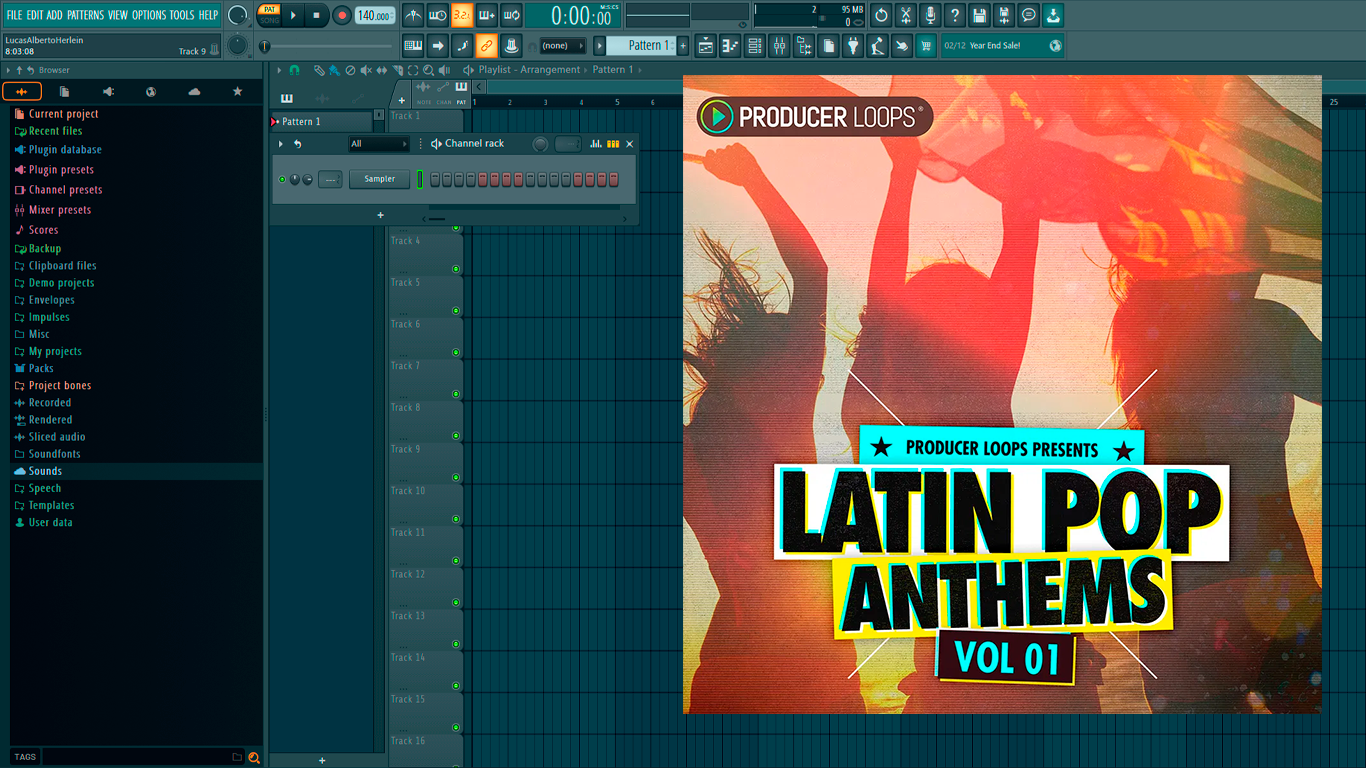Open tempo tapper icon
Image resolution: width=1366 pixels, height=768 pixels.
pos(877,45)
